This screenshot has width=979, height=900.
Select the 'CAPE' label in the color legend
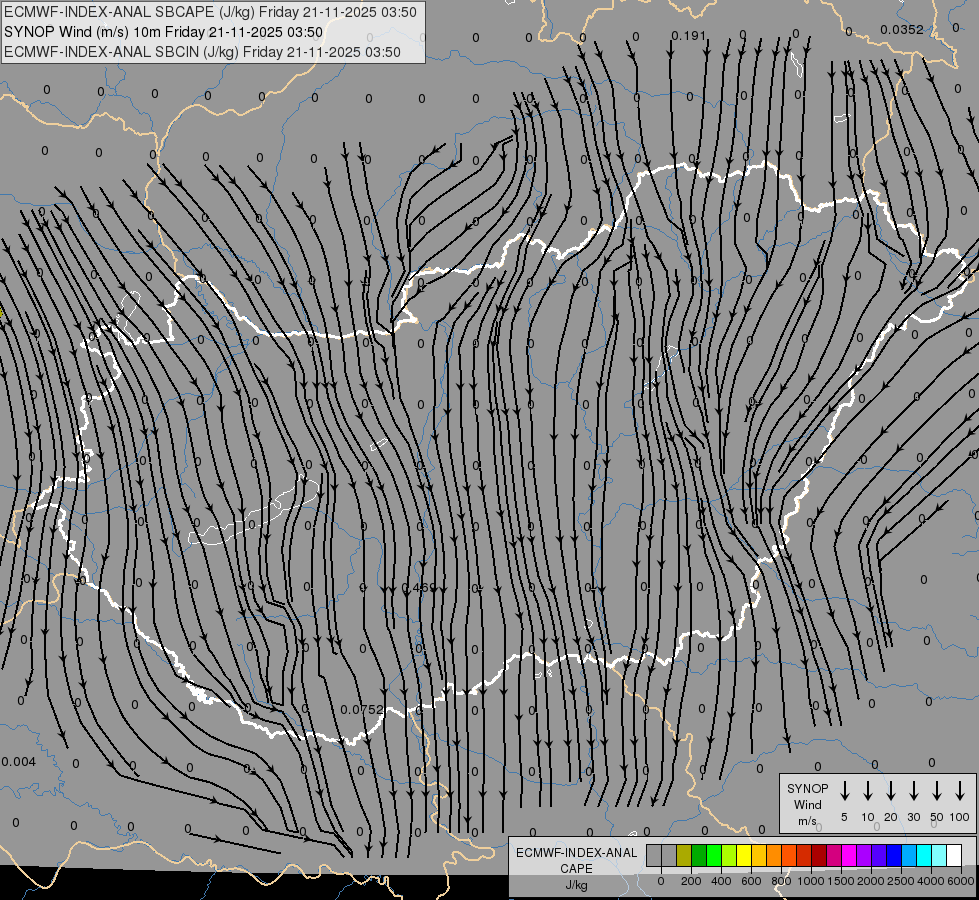coord(576,869)
